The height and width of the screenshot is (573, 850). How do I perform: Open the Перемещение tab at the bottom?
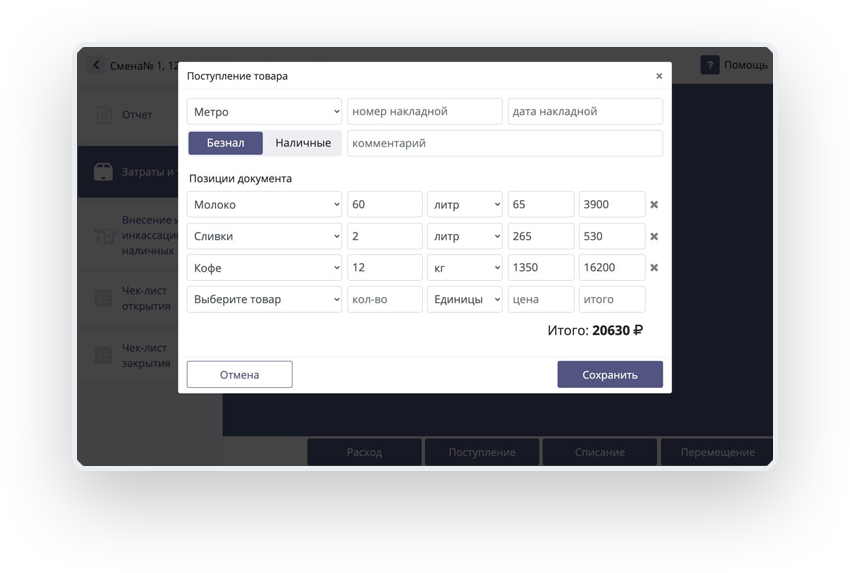click(x=717, y=452)
